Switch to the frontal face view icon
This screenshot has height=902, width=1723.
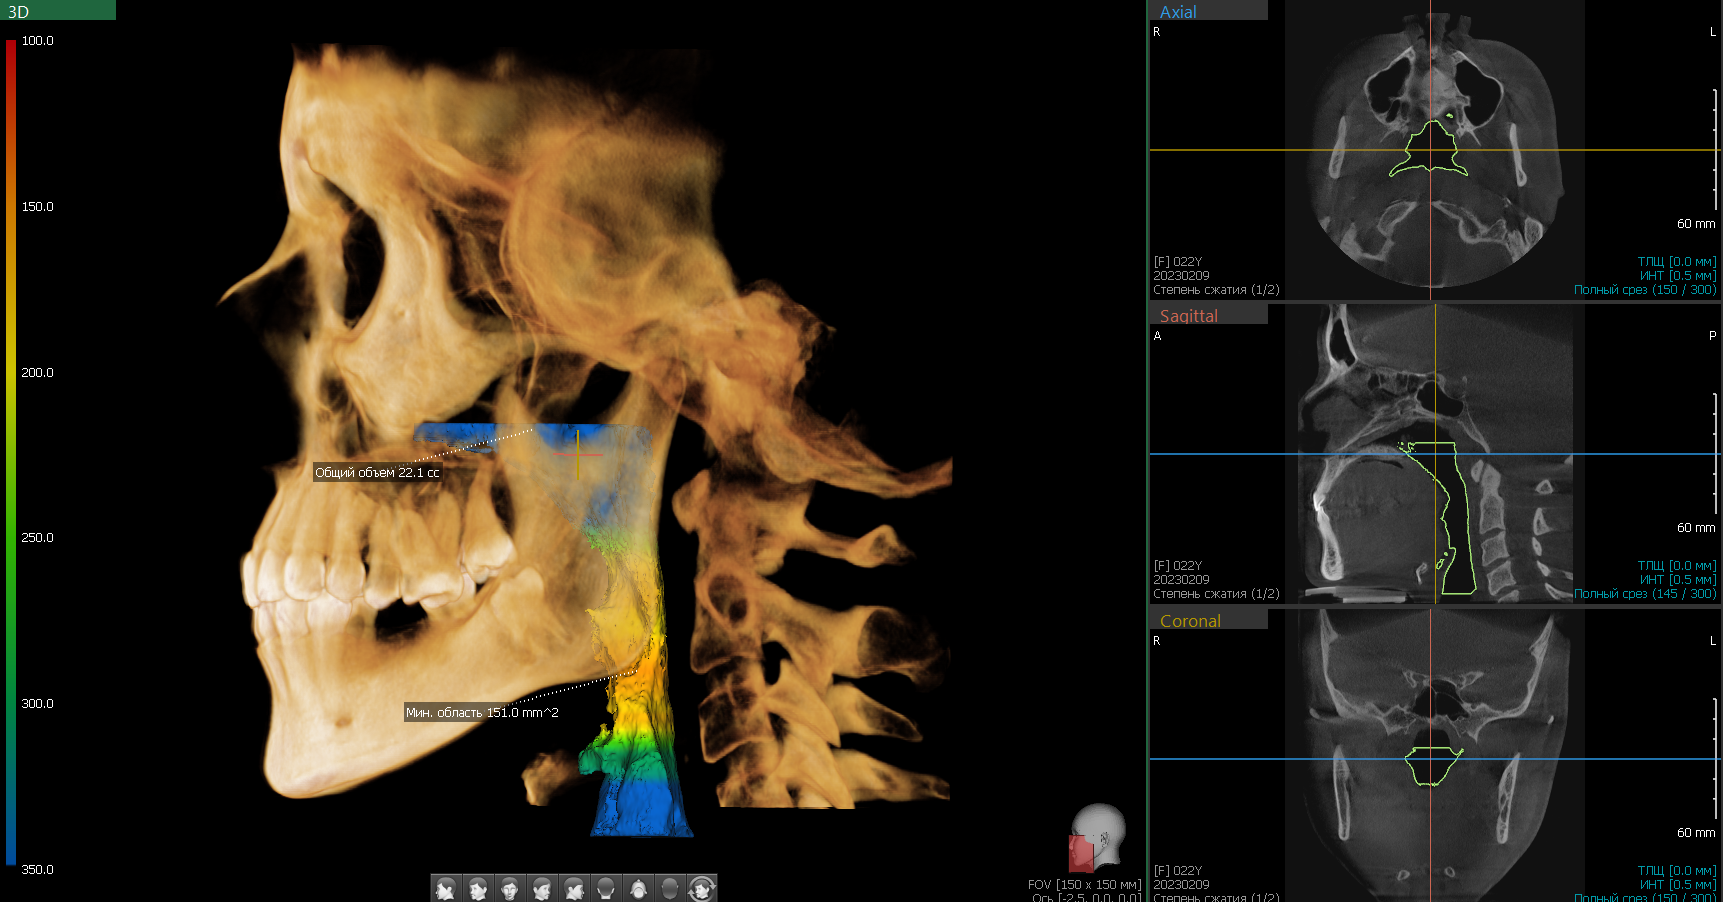click(x=510, y=888)
